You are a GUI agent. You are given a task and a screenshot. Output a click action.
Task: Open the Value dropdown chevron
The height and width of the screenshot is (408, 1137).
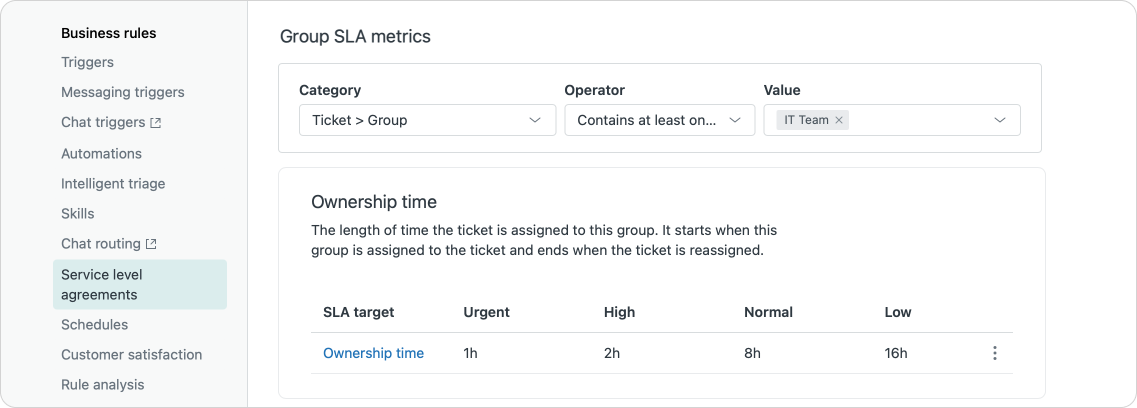point(1000,120)
